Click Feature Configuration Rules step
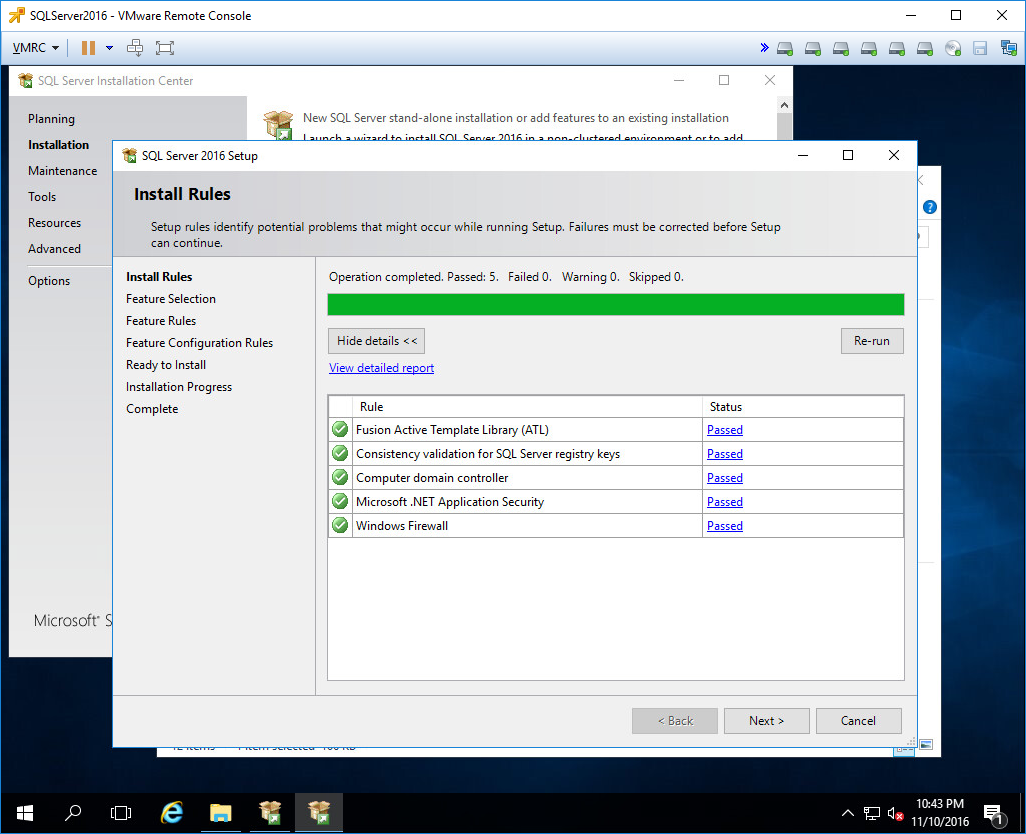This screenshot has height=834, width=1026. coord(200,343)
